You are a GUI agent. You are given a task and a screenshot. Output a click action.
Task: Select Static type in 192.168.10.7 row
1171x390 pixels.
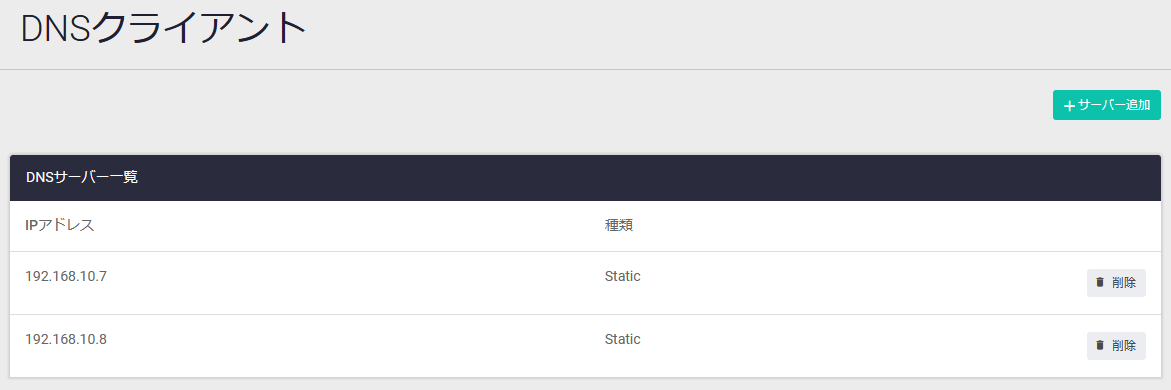coord(622,276)
